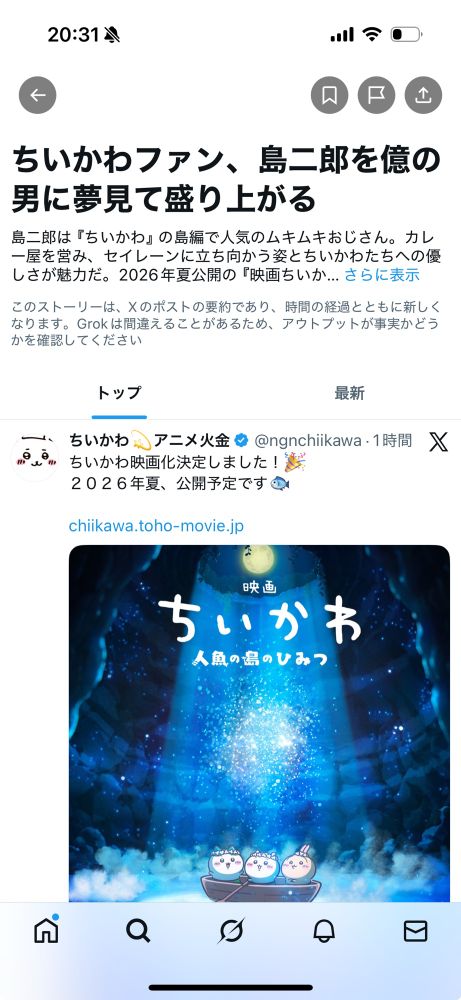Open Search from bottom navigation
This screenshot has width=461, height=1000.
tap(138, 932)
